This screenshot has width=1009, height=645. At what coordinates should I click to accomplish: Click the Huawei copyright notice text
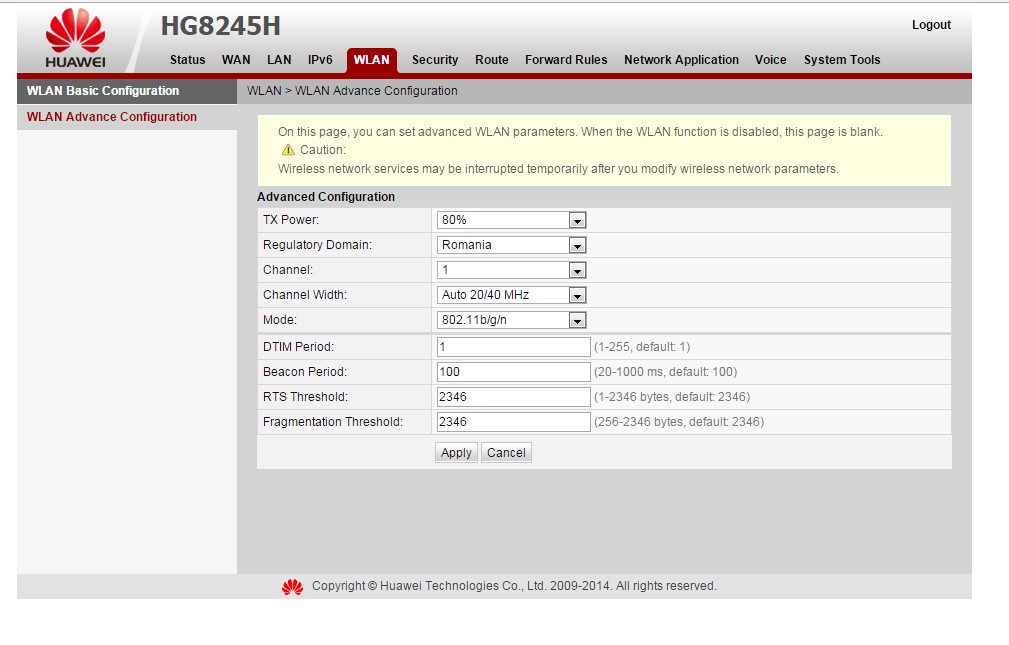[x=514, y=586]
